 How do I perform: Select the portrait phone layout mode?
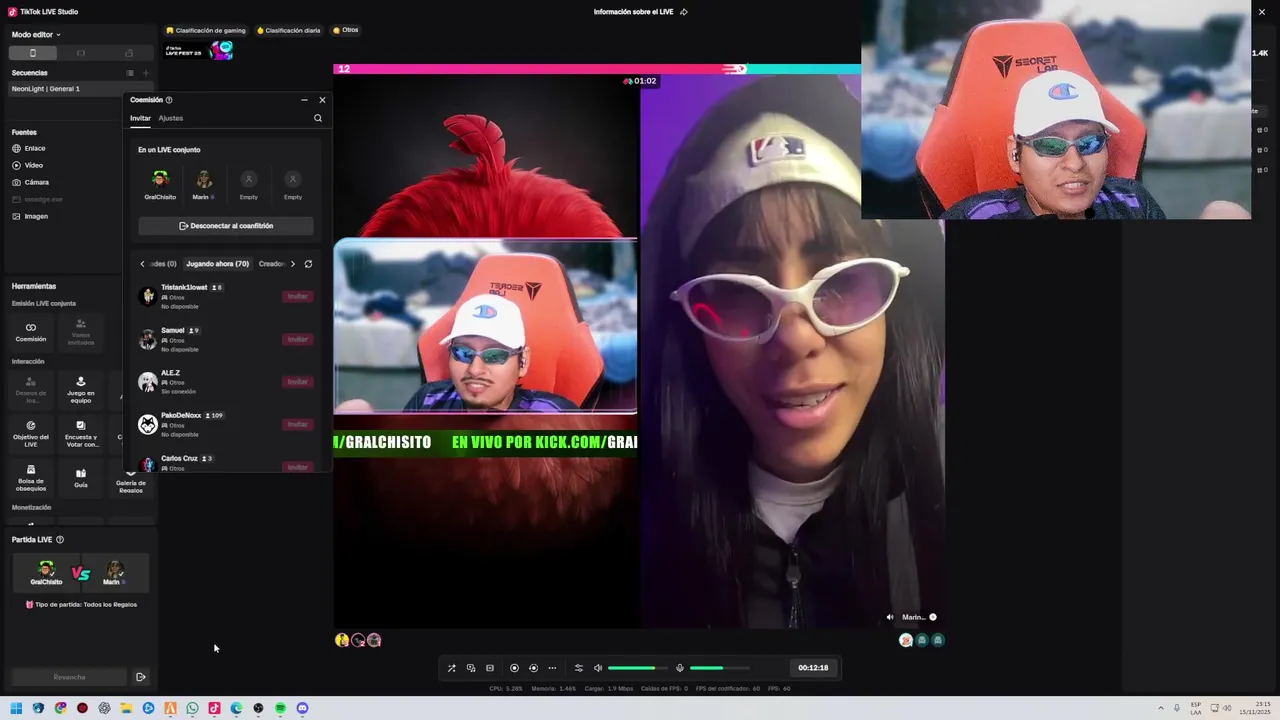click(x=33, y=53)
